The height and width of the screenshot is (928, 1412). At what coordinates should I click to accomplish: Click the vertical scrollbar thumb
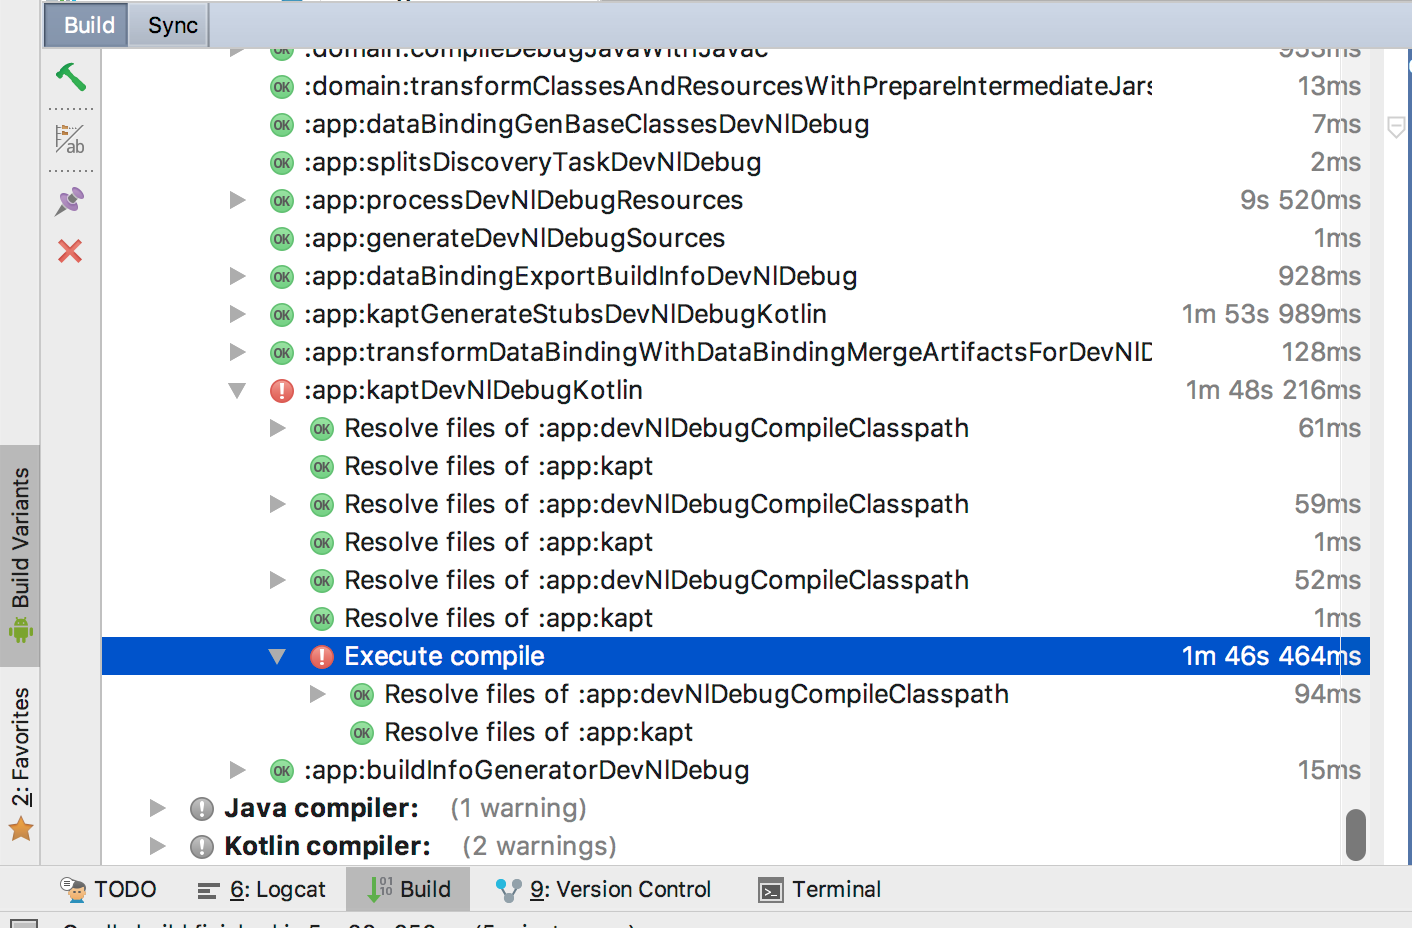point(1355,834)
